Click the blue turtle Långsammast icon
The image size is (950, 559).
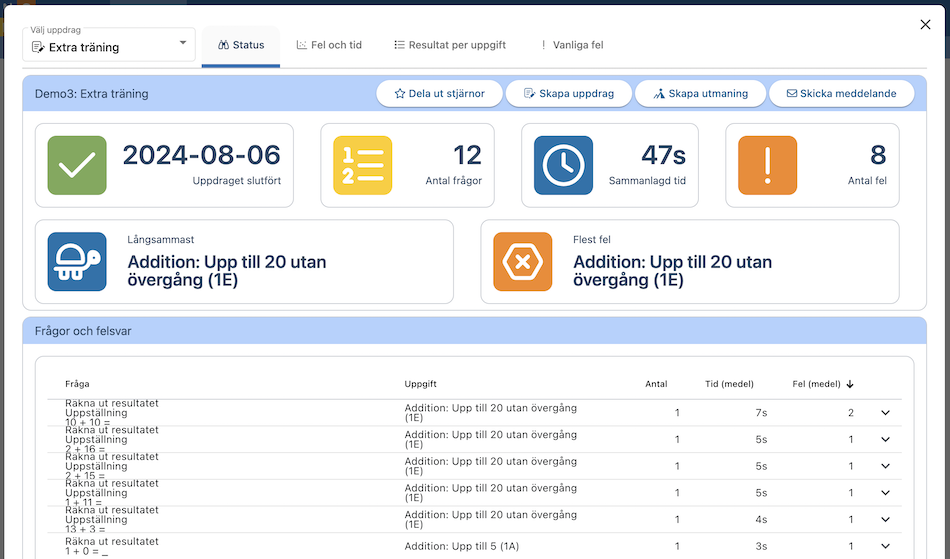tap(77, 262)
